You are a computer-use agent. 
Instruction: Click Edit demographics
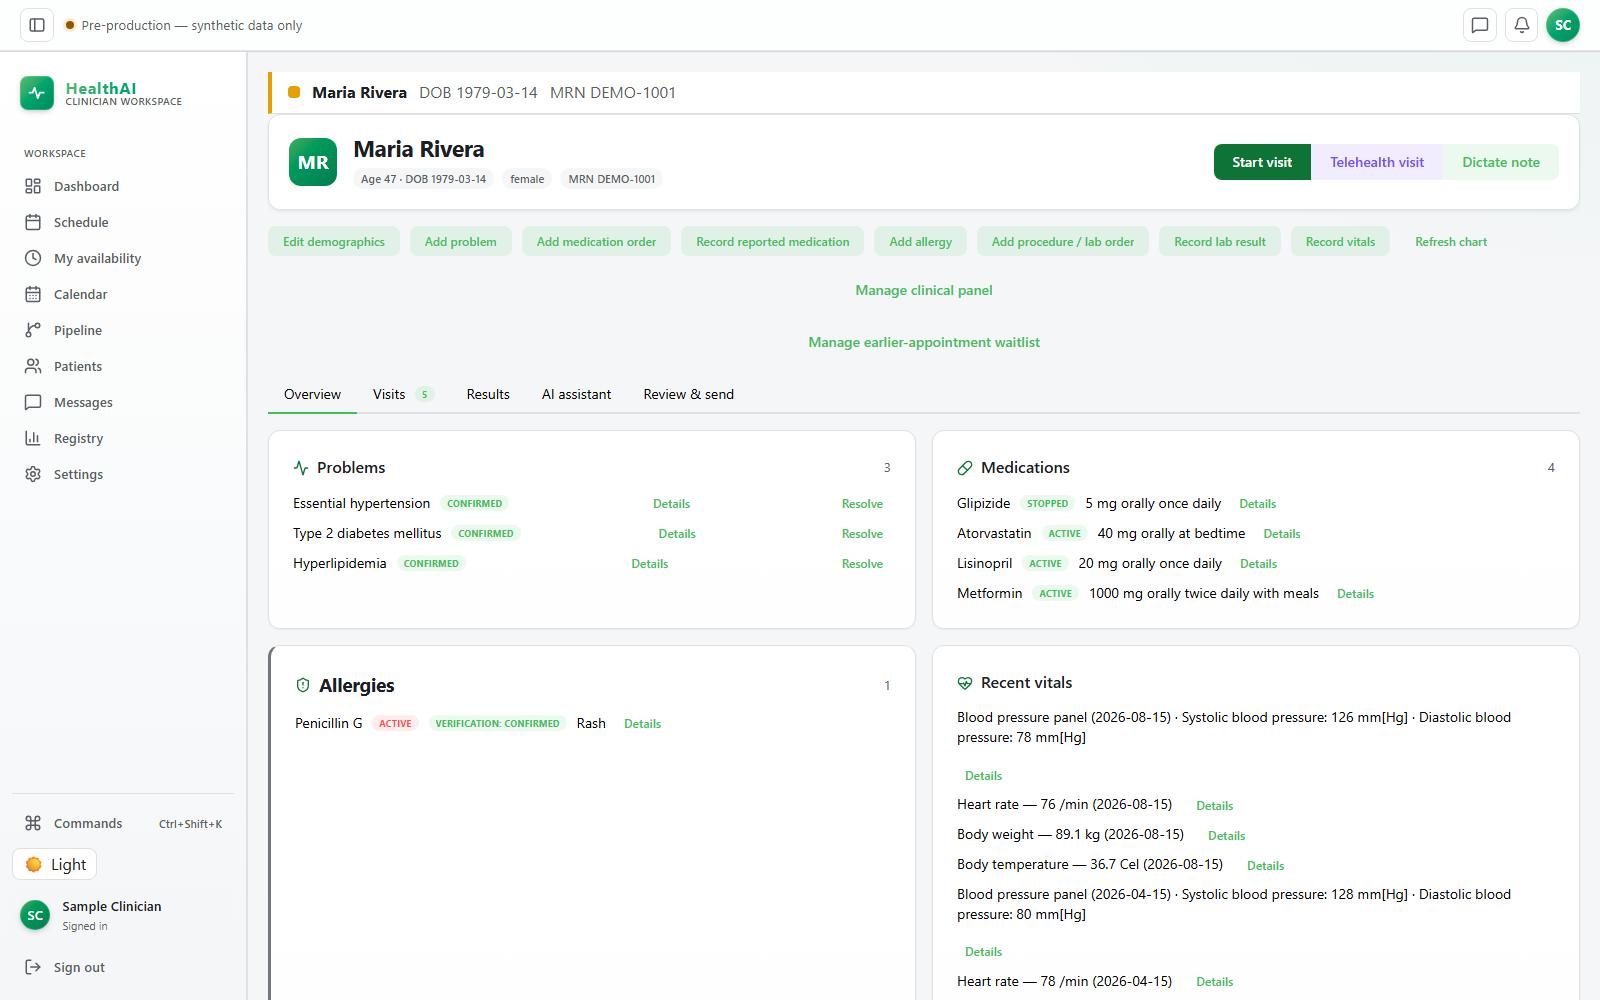334,242
